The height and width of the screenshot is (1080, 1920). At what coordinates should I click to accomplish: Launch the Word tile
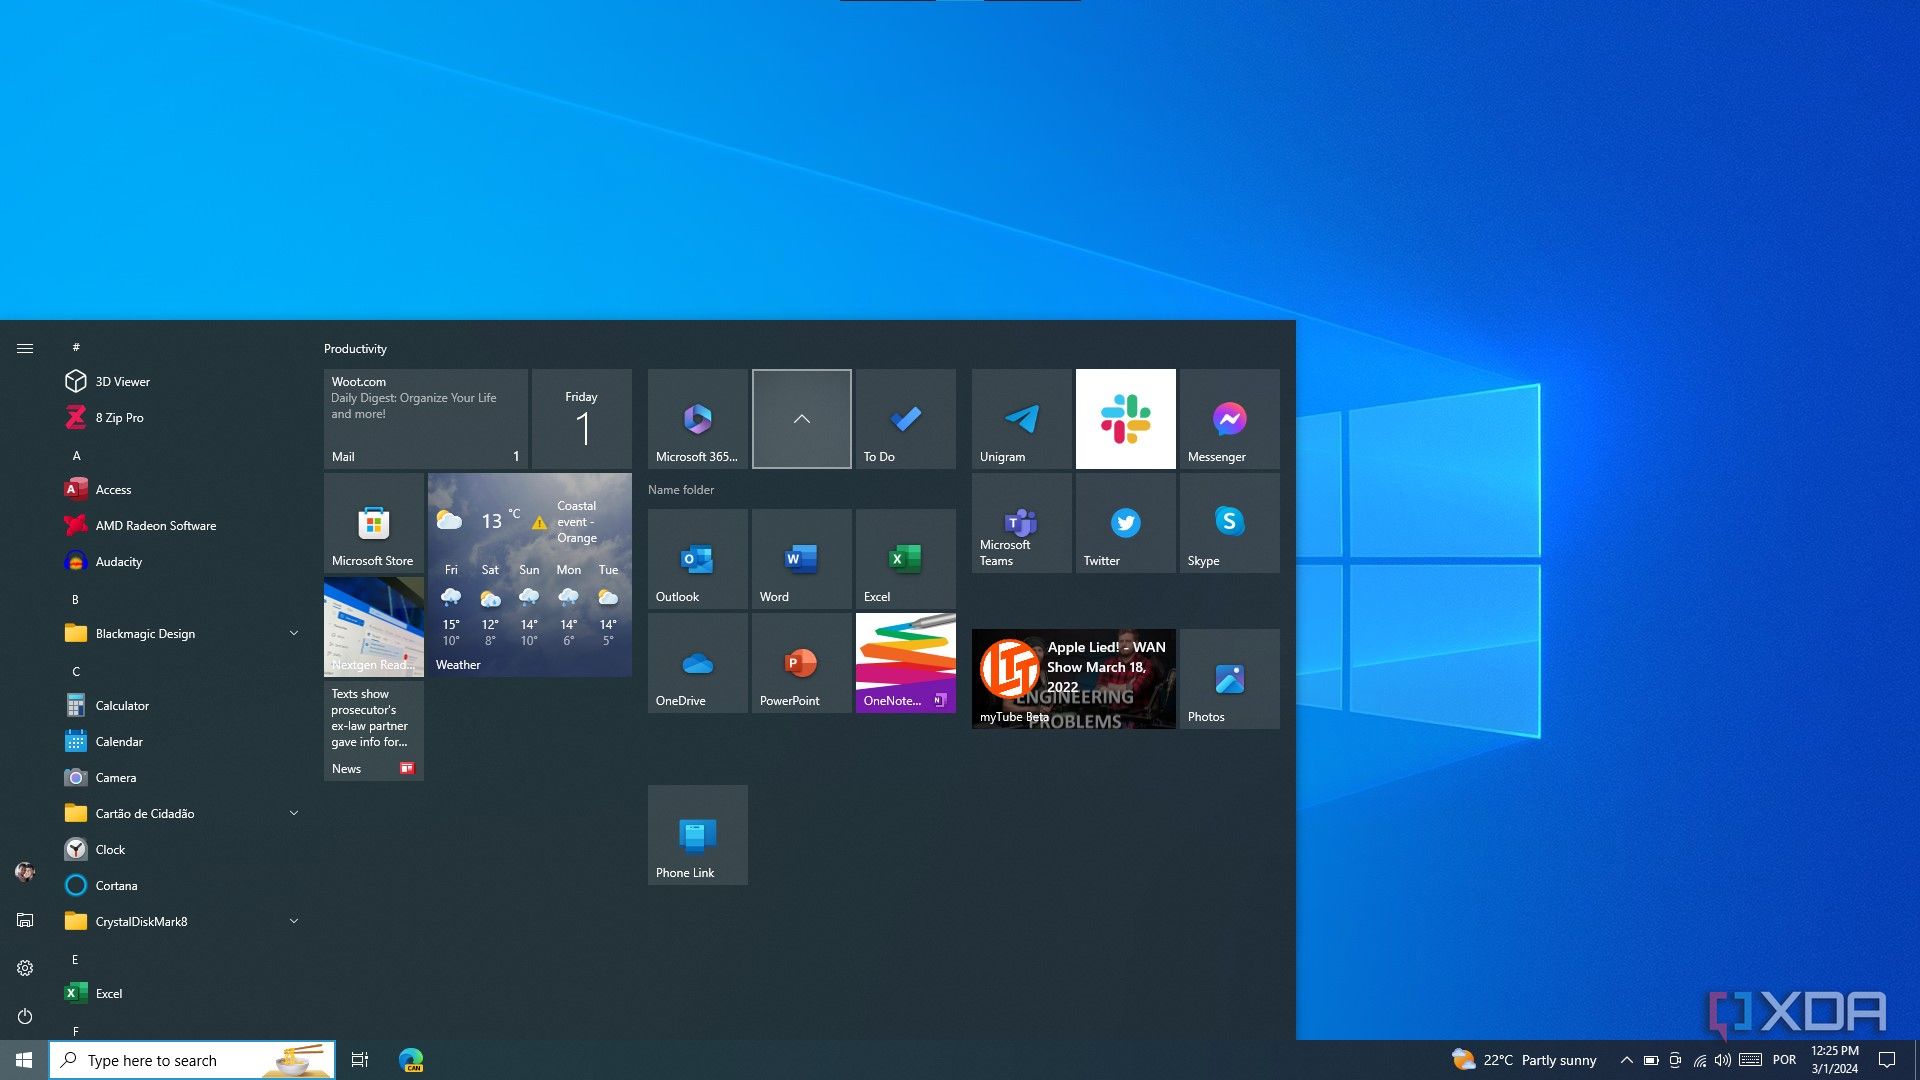point(802,559)
